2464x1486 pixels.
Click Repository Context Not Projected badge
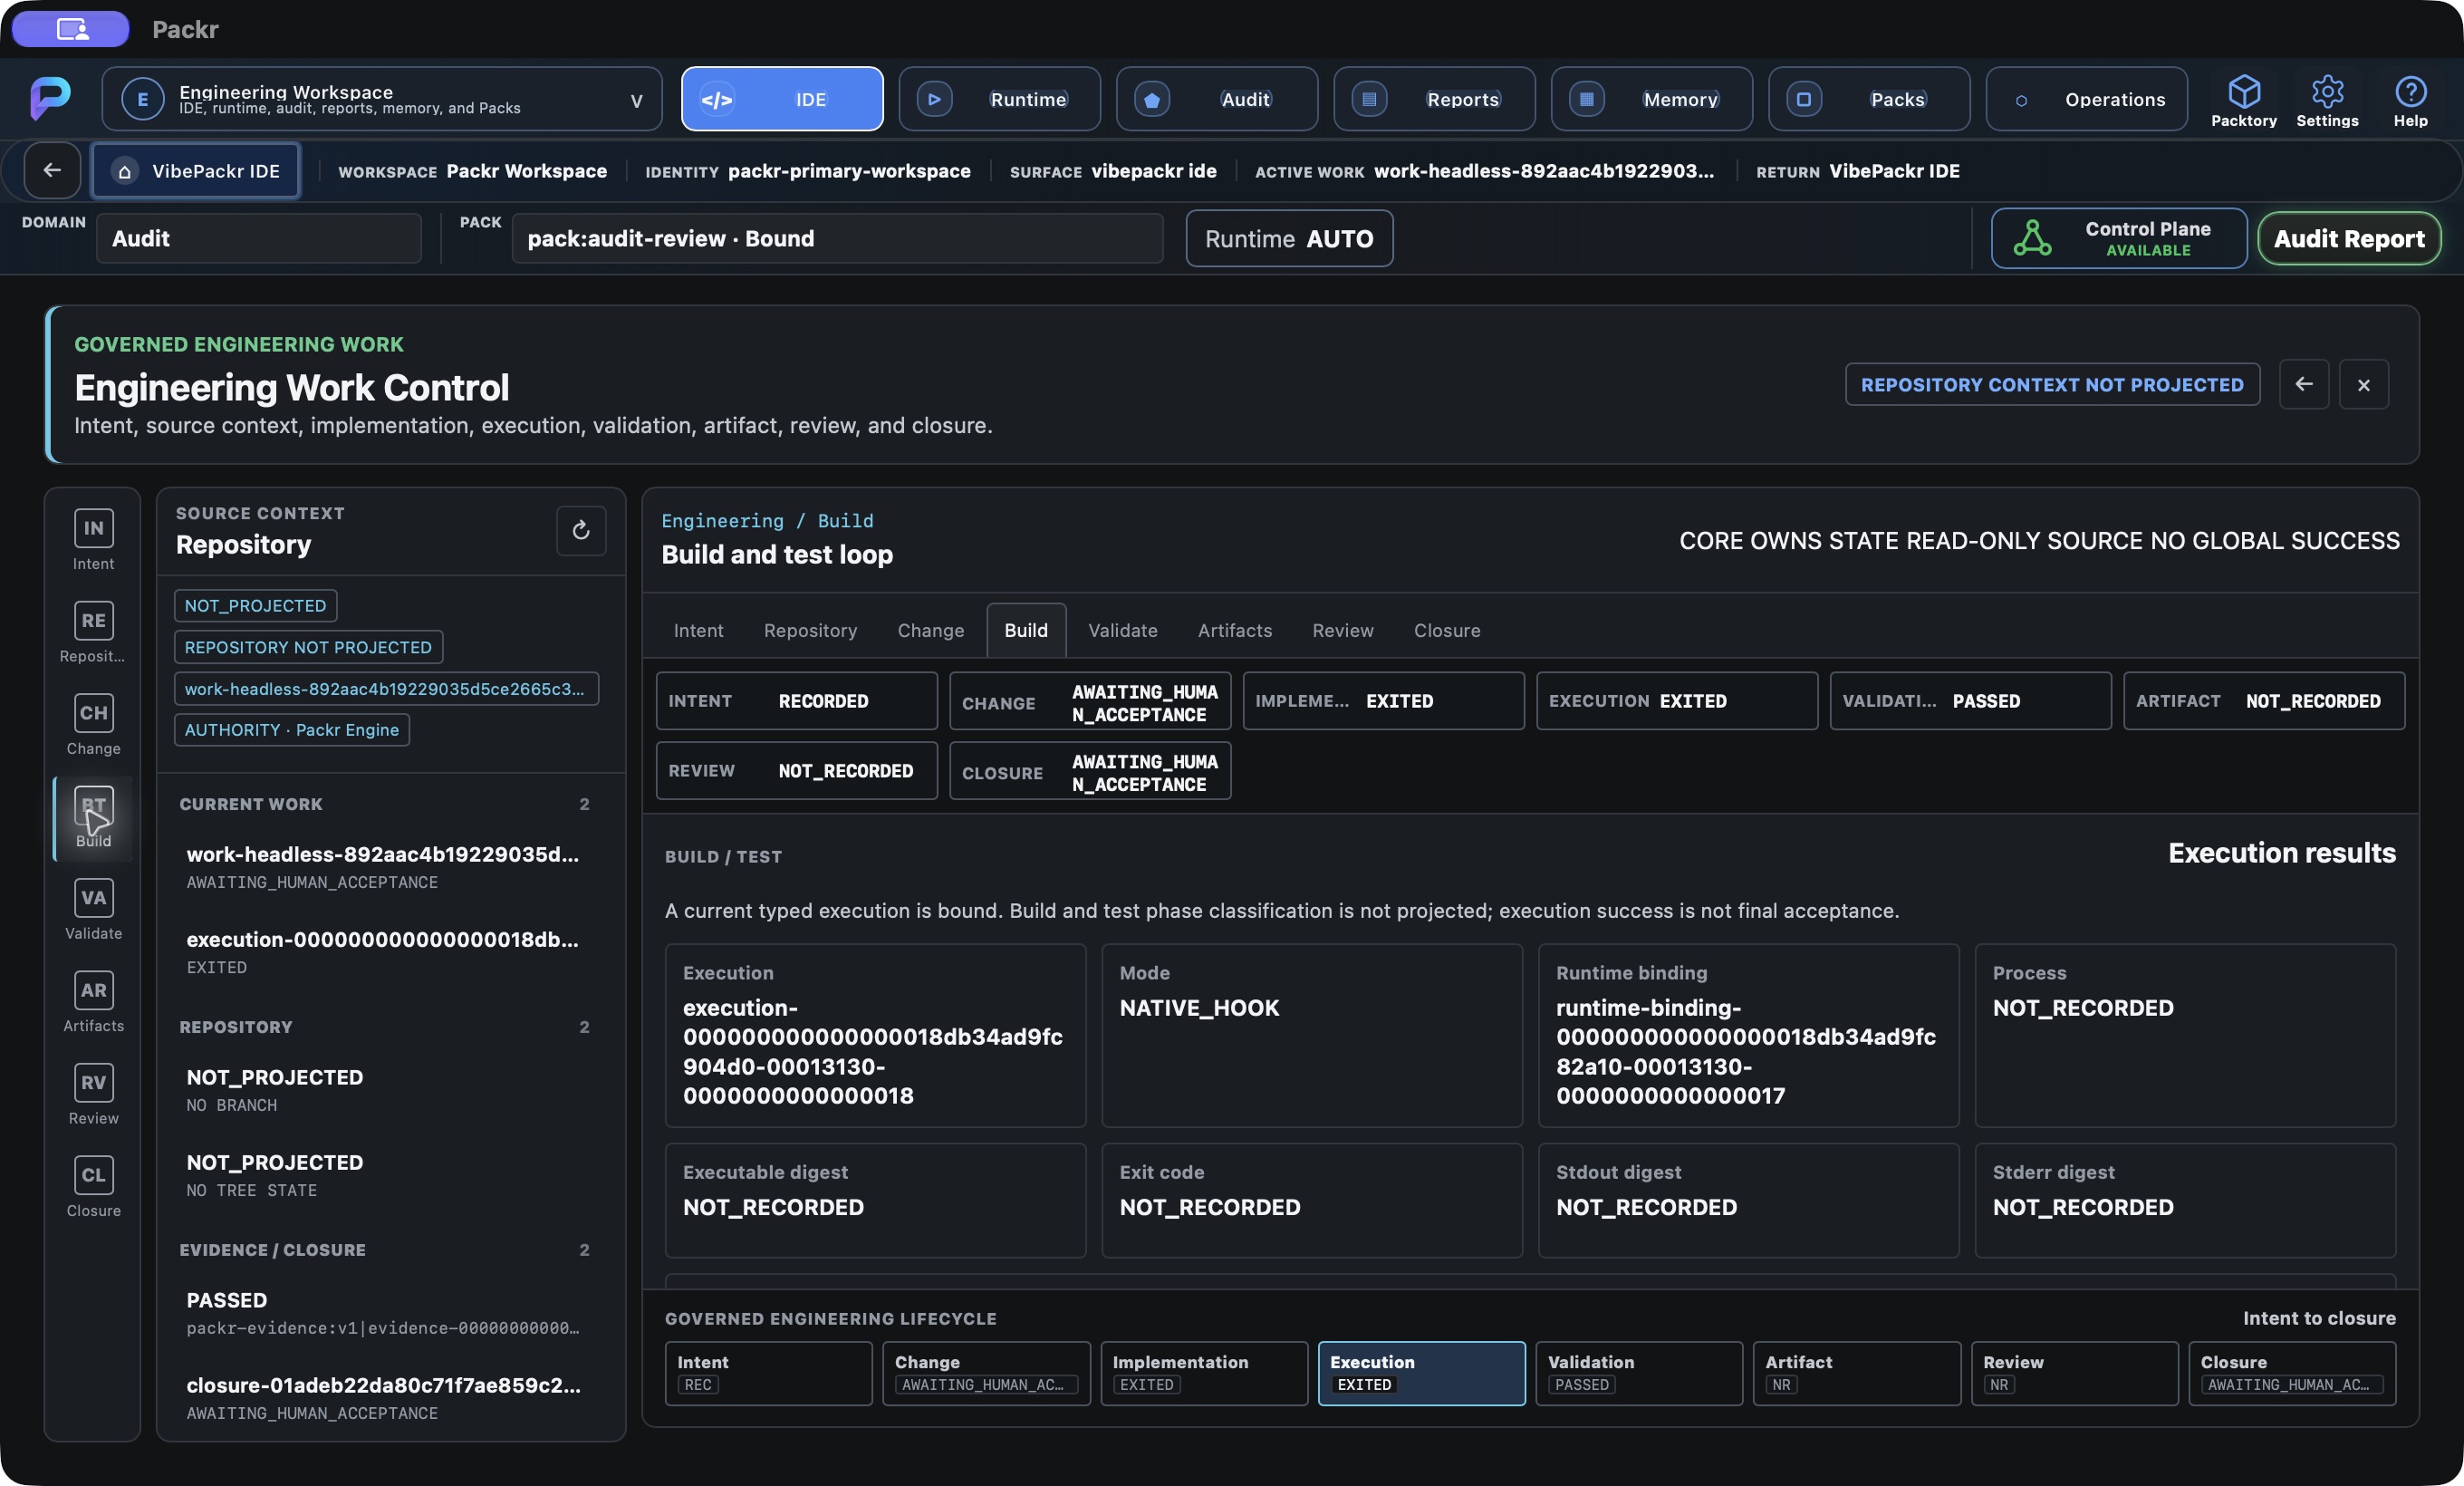[2051, 384]
